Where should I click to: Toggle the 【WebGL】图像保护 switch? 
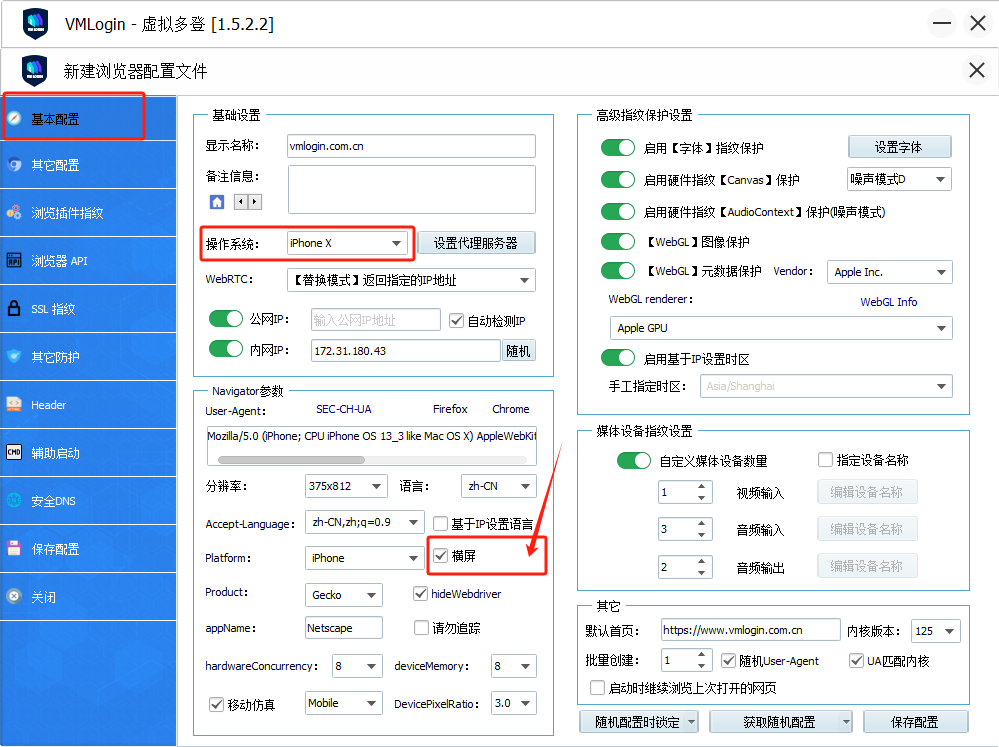(x=618, y=242)
